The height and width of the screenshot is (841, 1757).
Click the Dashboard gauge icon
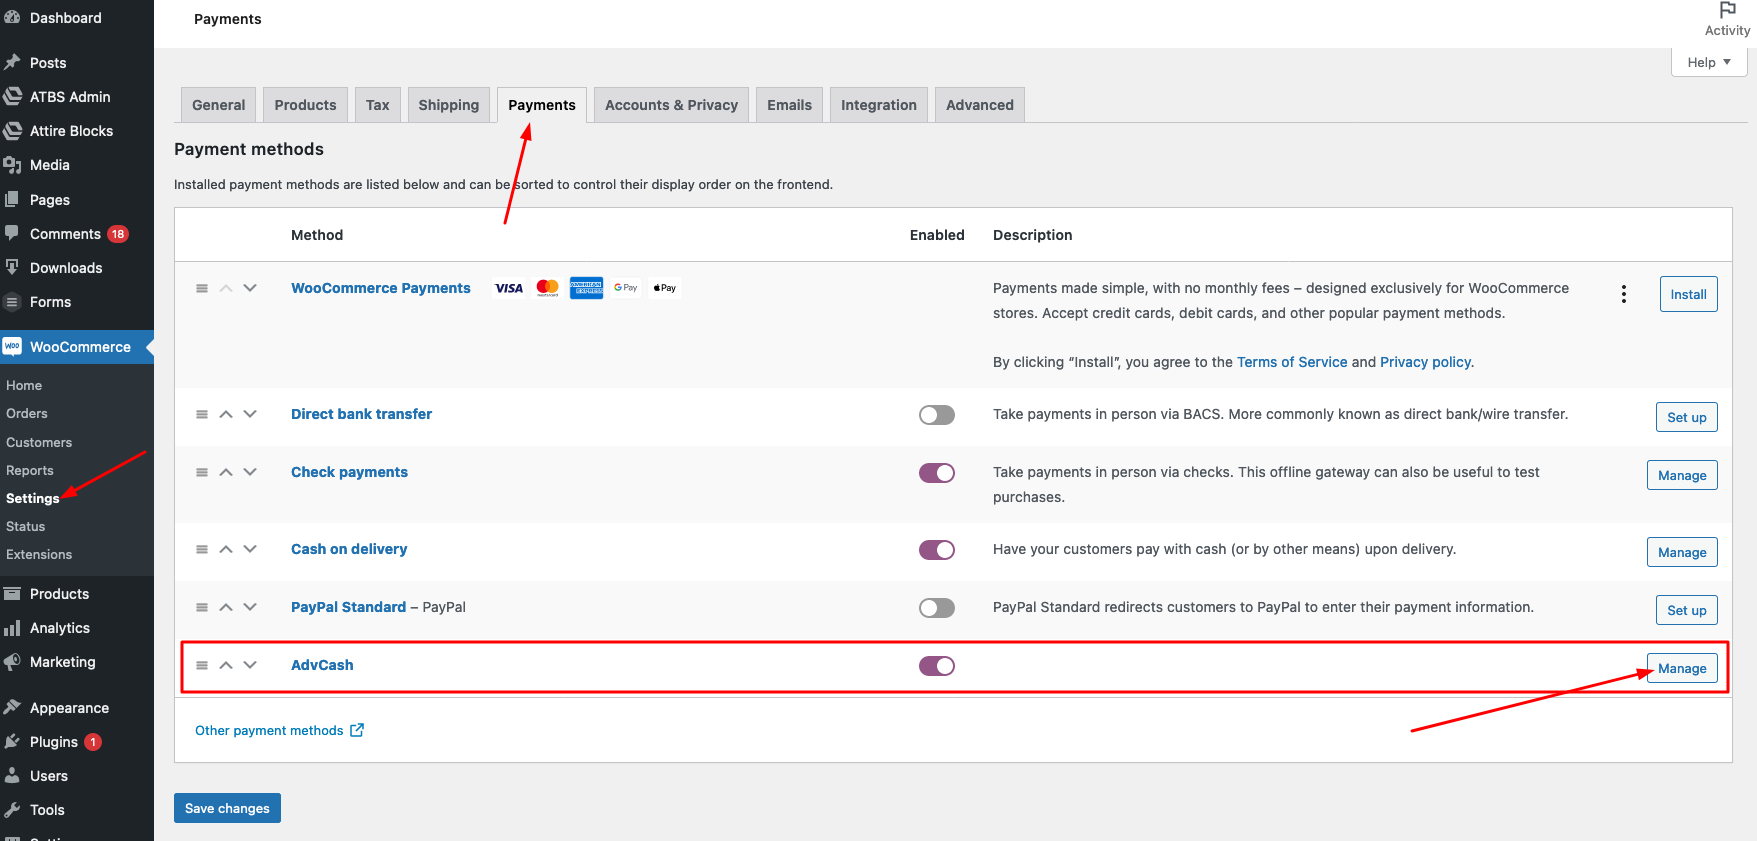coord(12,18)
